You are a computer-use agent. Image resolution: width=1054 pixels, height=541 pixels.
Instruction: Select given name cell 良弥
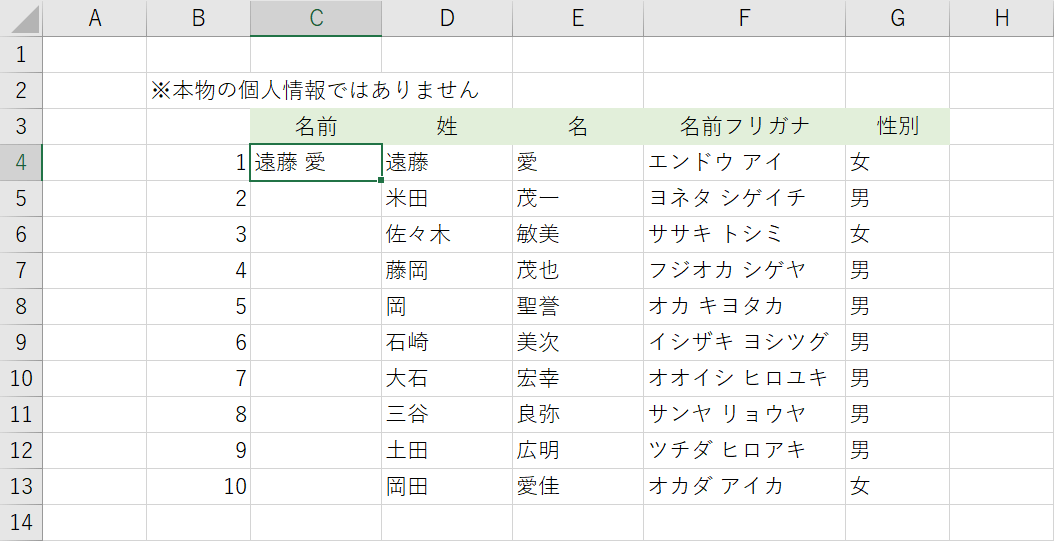click(x=578, y=415)
